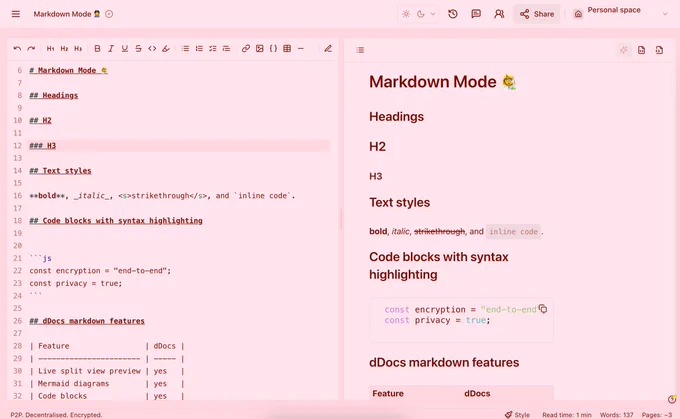
Task: Toggle inline code formatting
Action: [152, 49]
